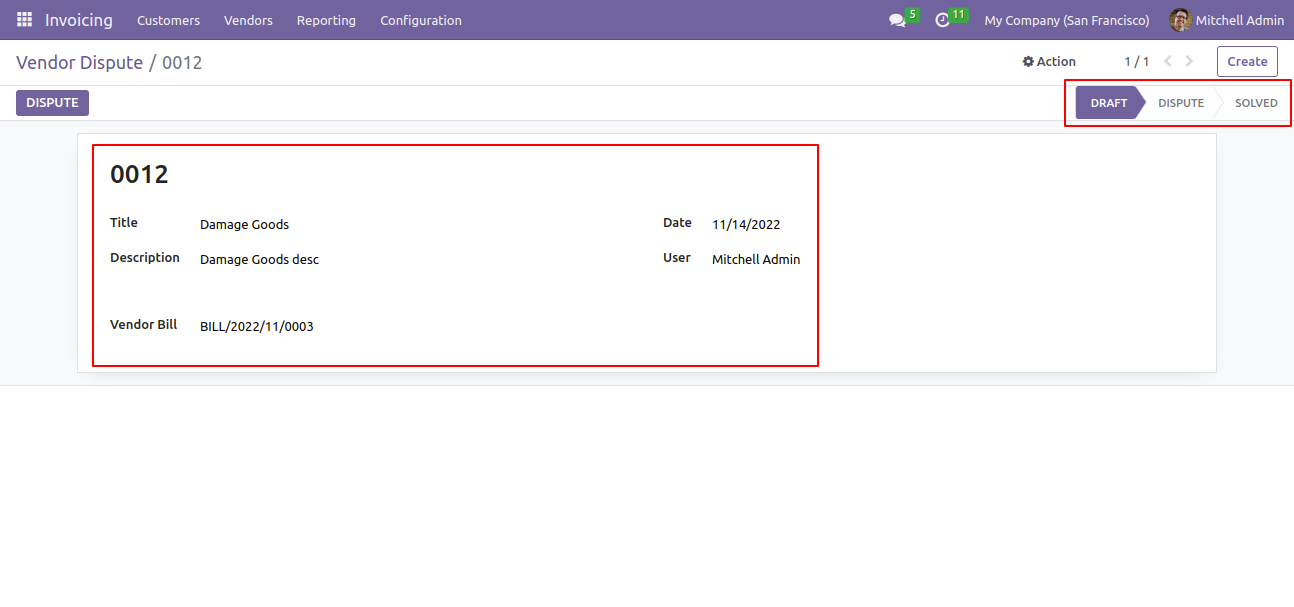Screen dimensions: 1294x607
Task: Open the Configuration menu
Action: pos(421,20)
